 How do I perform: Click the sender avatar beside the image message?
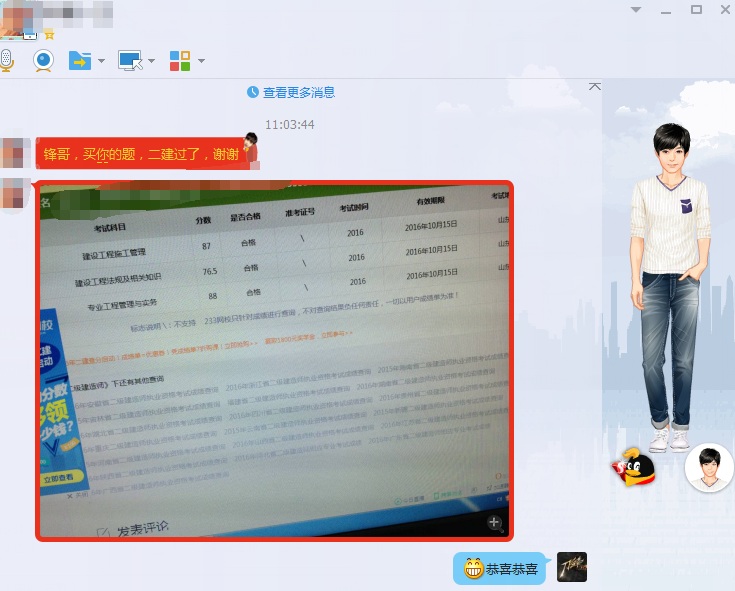tap(15, 193)
